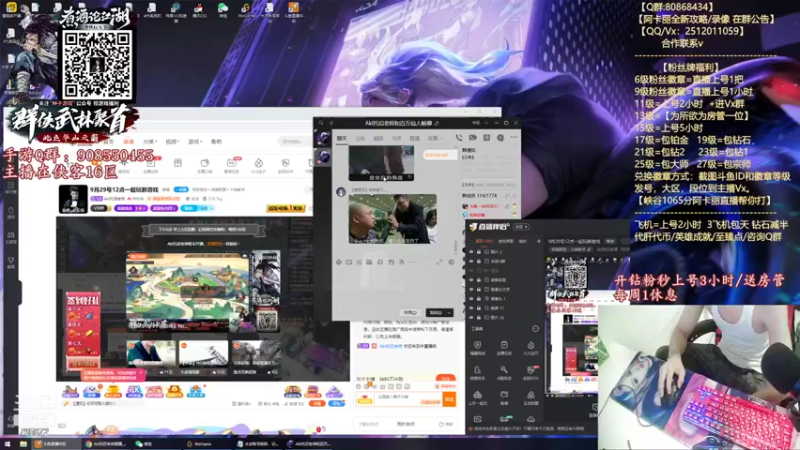The image size is (800, 450).
Task: Expand the 横屏 orientation selector in streaming tool
Action: pos(521,227)
